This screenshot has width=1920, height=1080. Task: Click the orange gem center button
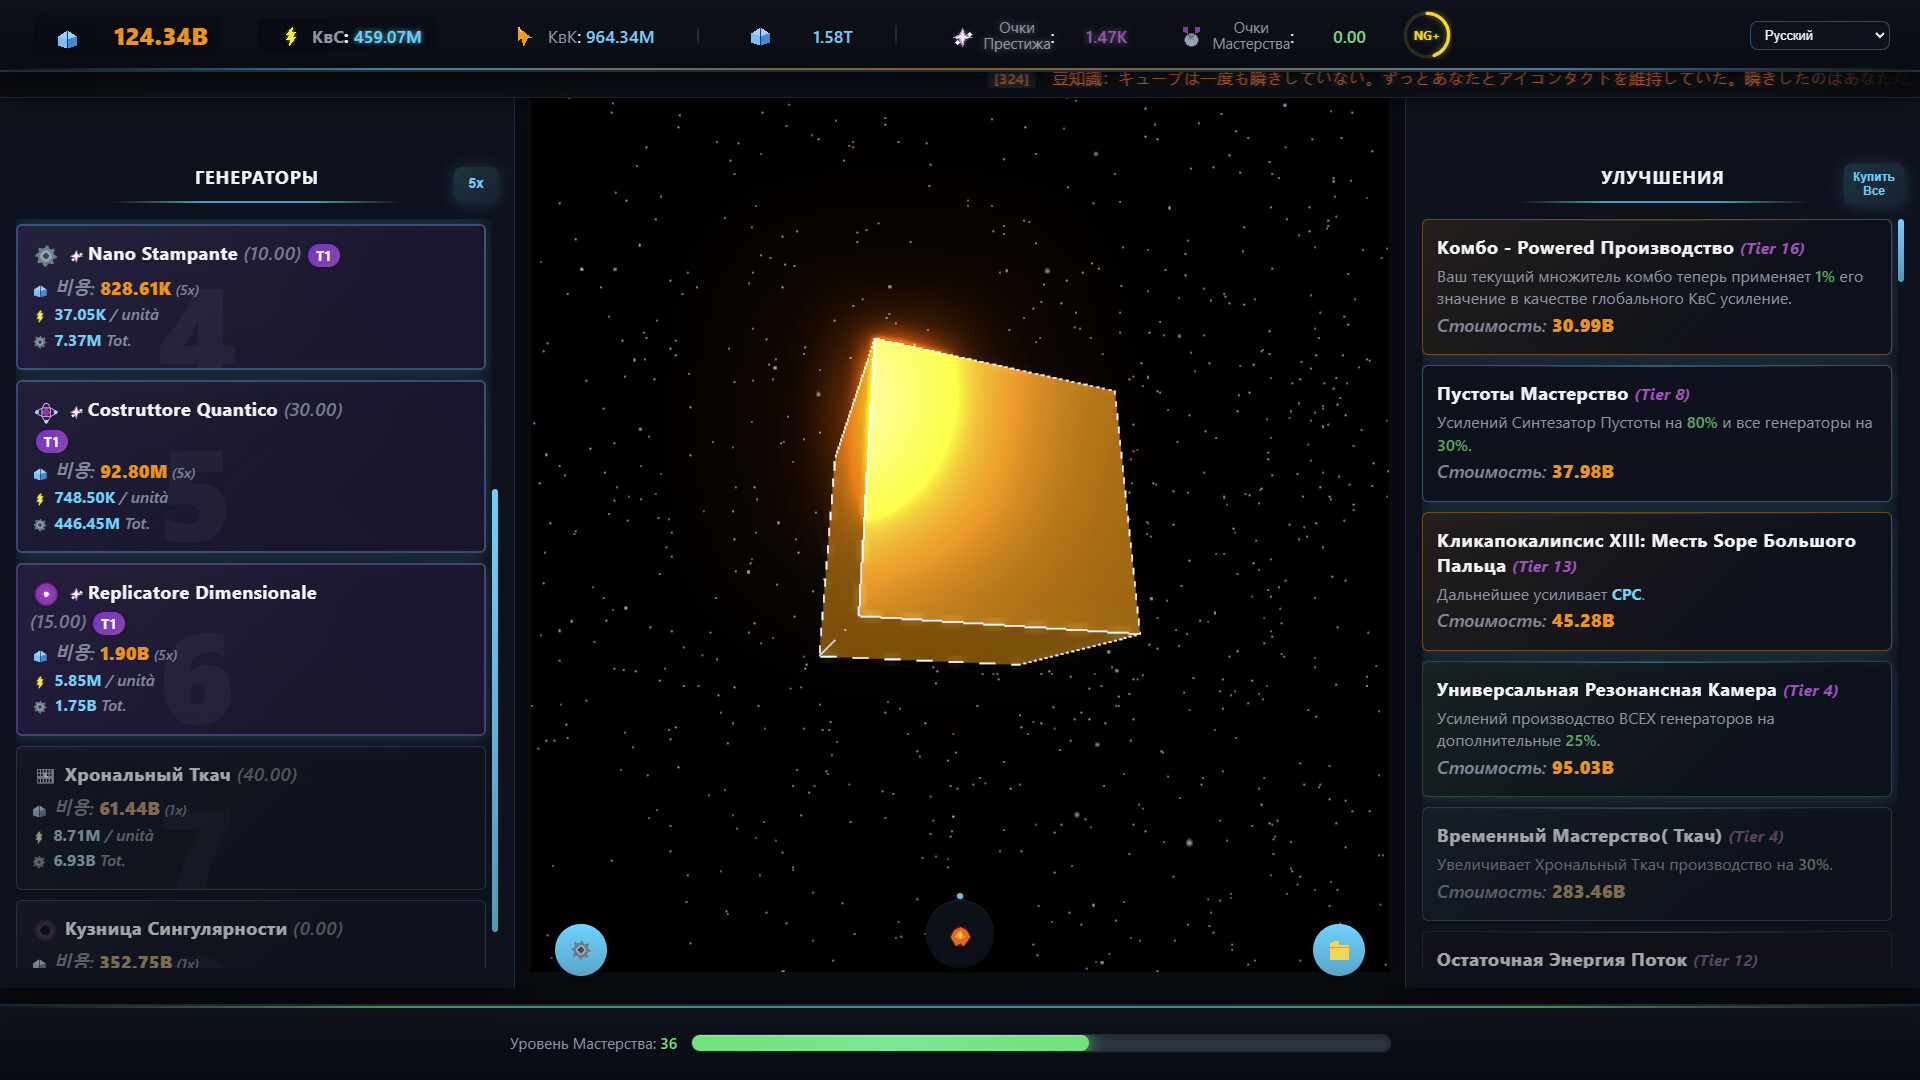coord(960,936)
